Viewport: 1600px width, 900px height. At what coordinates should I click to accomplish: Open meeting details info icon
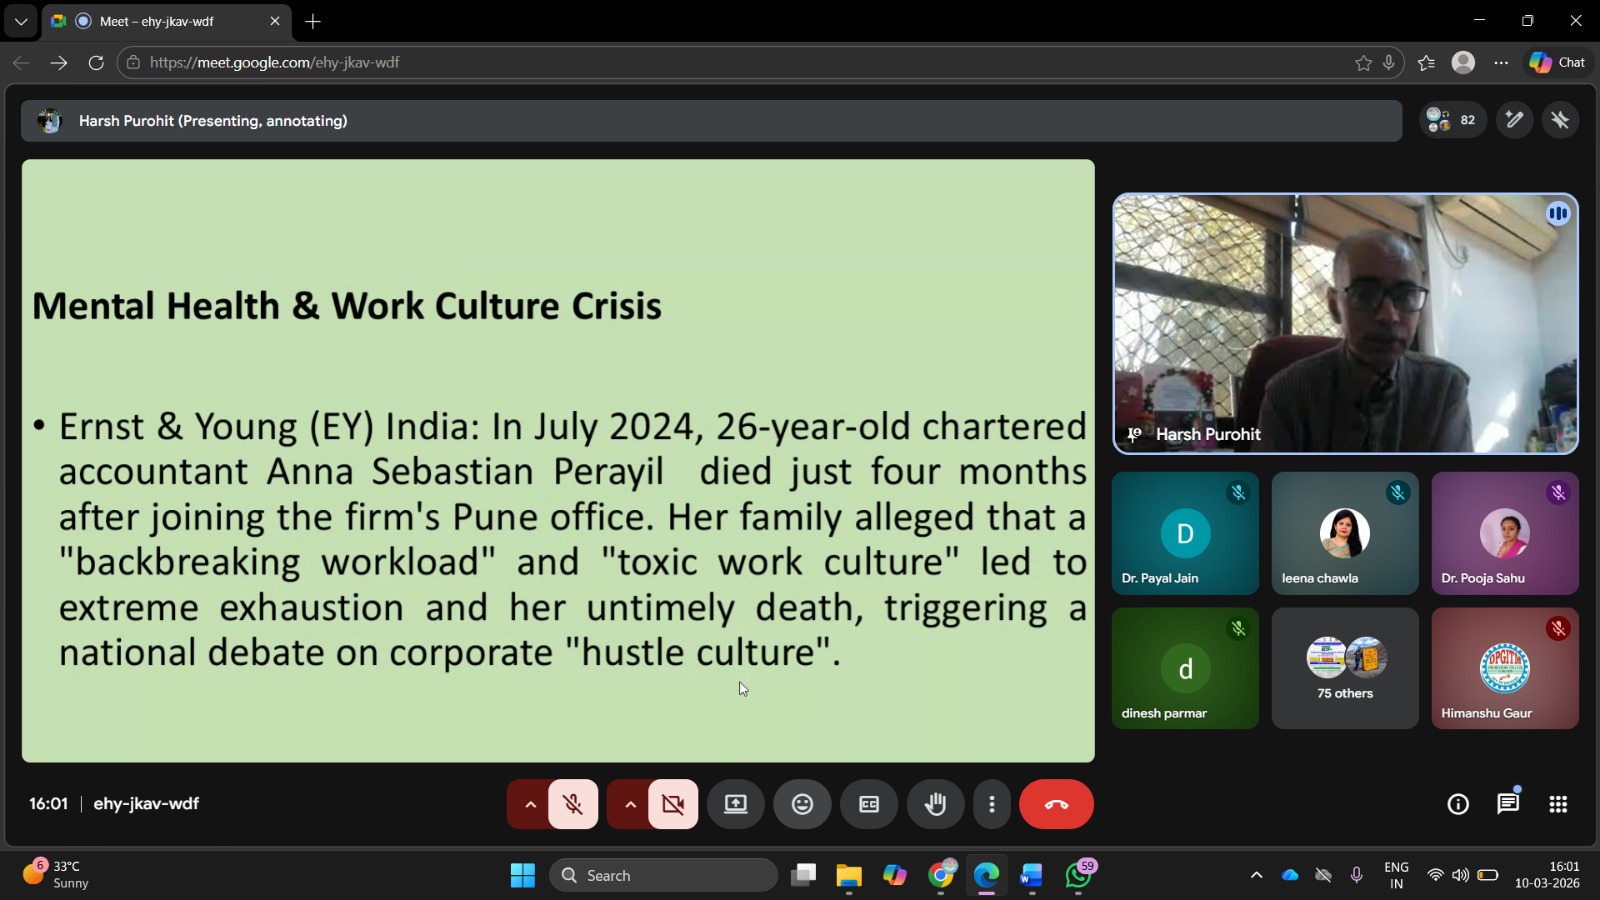pyautogui.click(x=1458, y=804)
